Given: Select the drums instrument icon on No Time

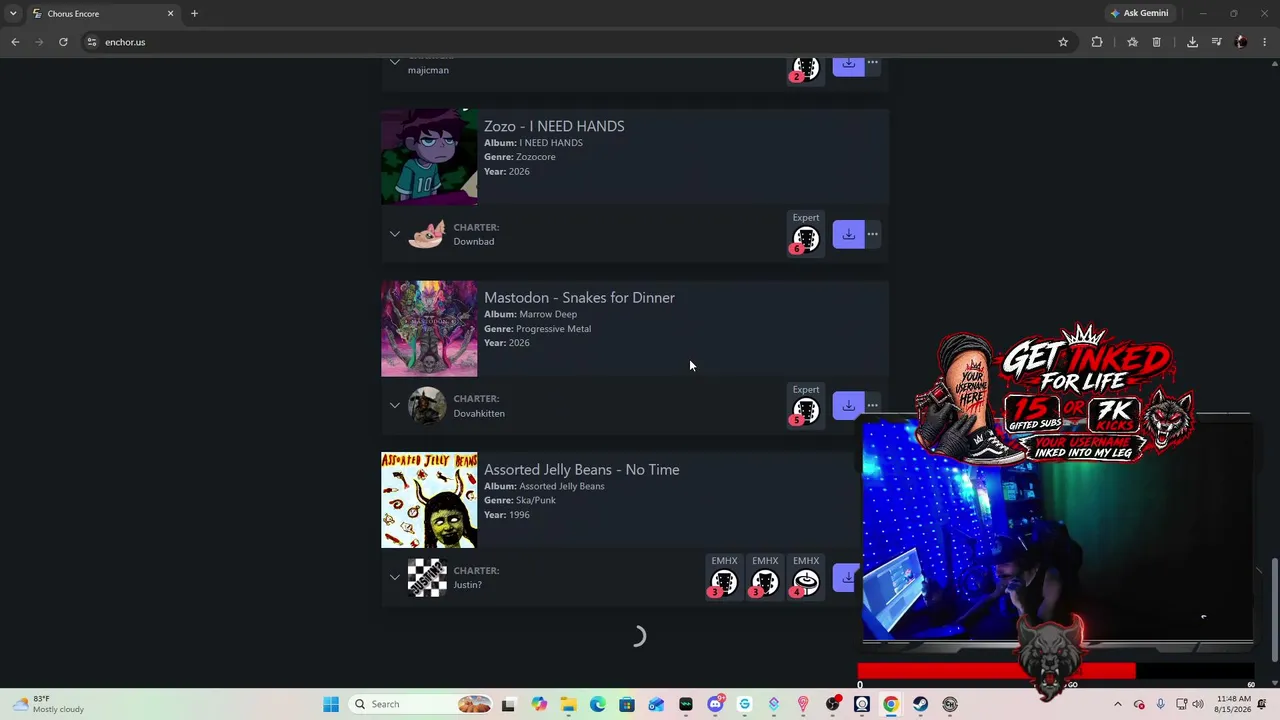Looking at the screenshot, I should coord(805,582).
